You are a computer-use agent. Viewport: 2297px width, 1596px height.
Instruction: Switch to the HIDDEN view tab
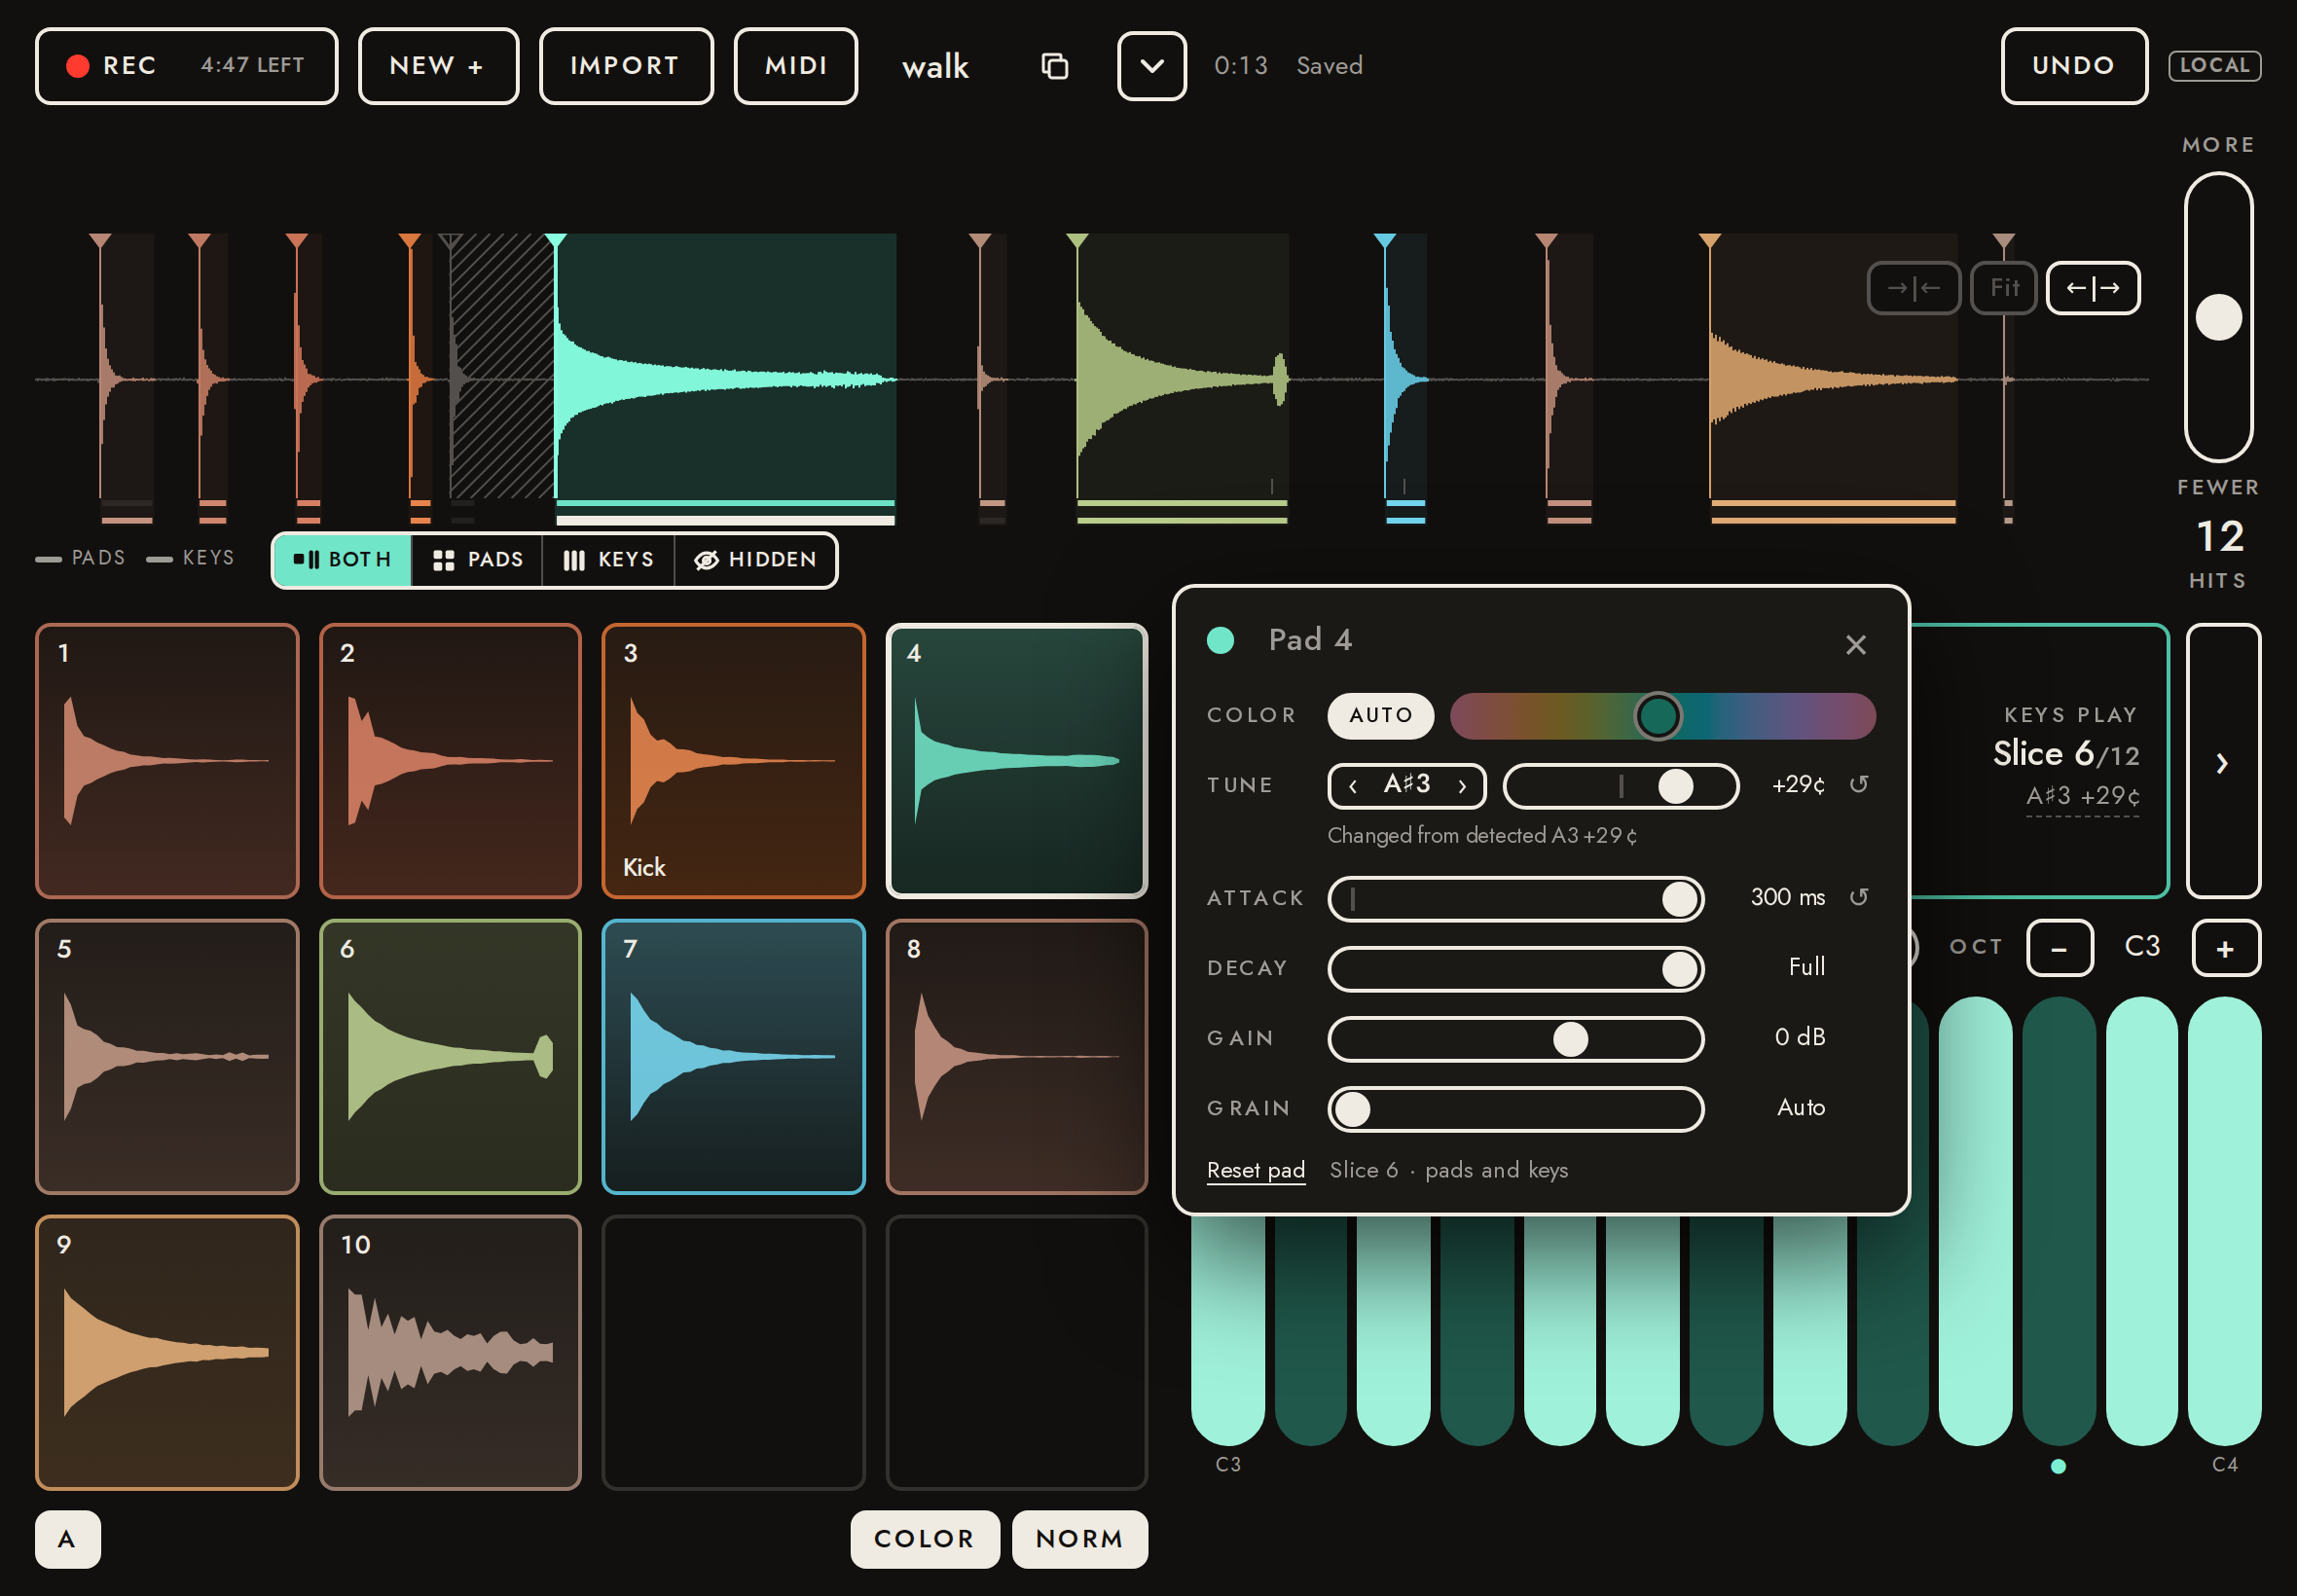pyautogui.click(x=755, y=560)
